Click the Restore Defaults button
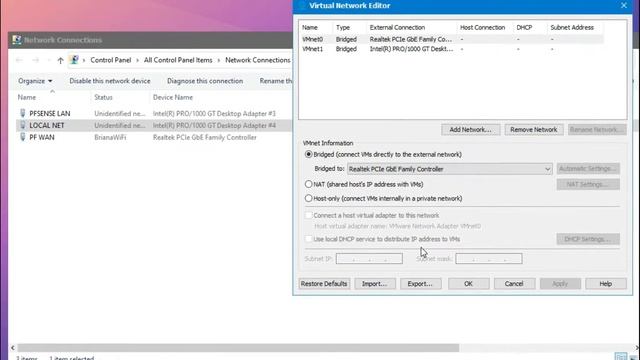The width and height of the screenshot is (640, 360). pyautogui.click(x=324, y=284)
